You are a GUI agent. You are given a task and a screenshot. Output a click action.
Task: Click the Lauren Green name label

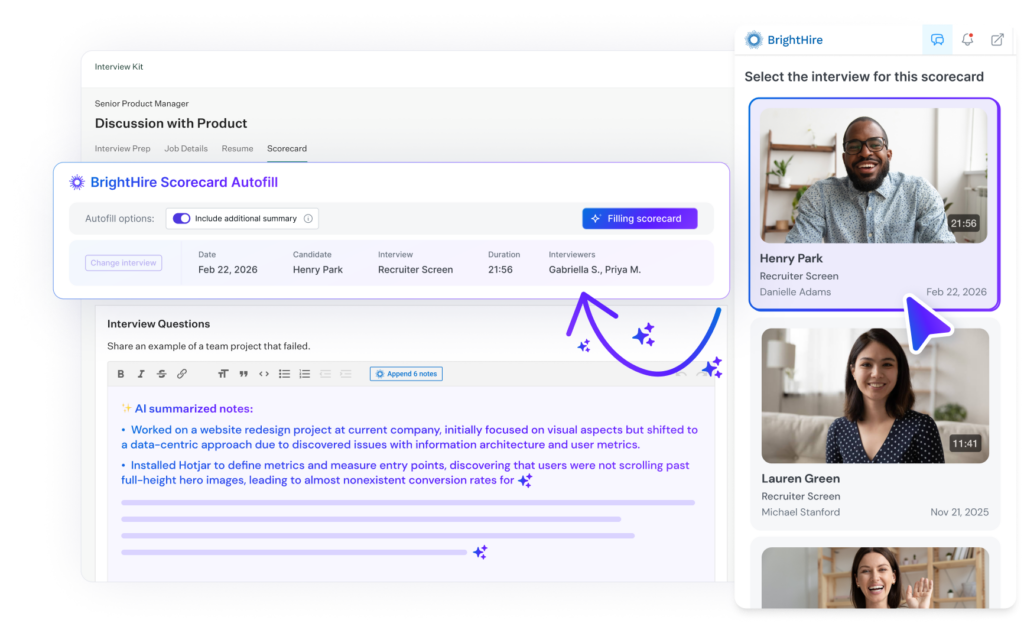801,479
